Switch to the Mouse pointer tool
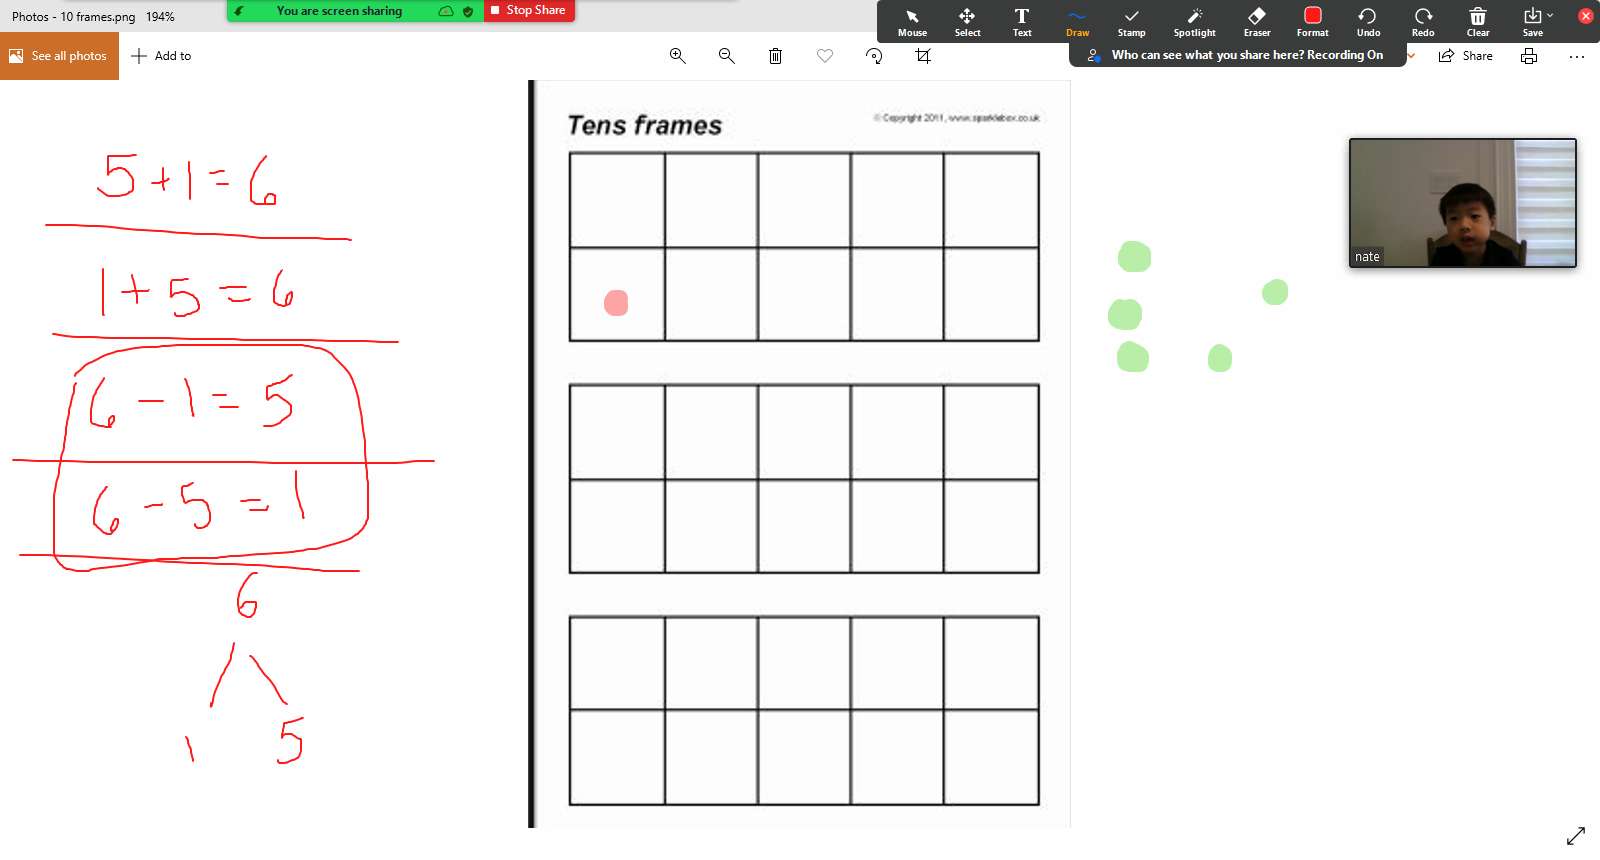Viewport: 1600px width, 860px height. [x=912, y=21]
